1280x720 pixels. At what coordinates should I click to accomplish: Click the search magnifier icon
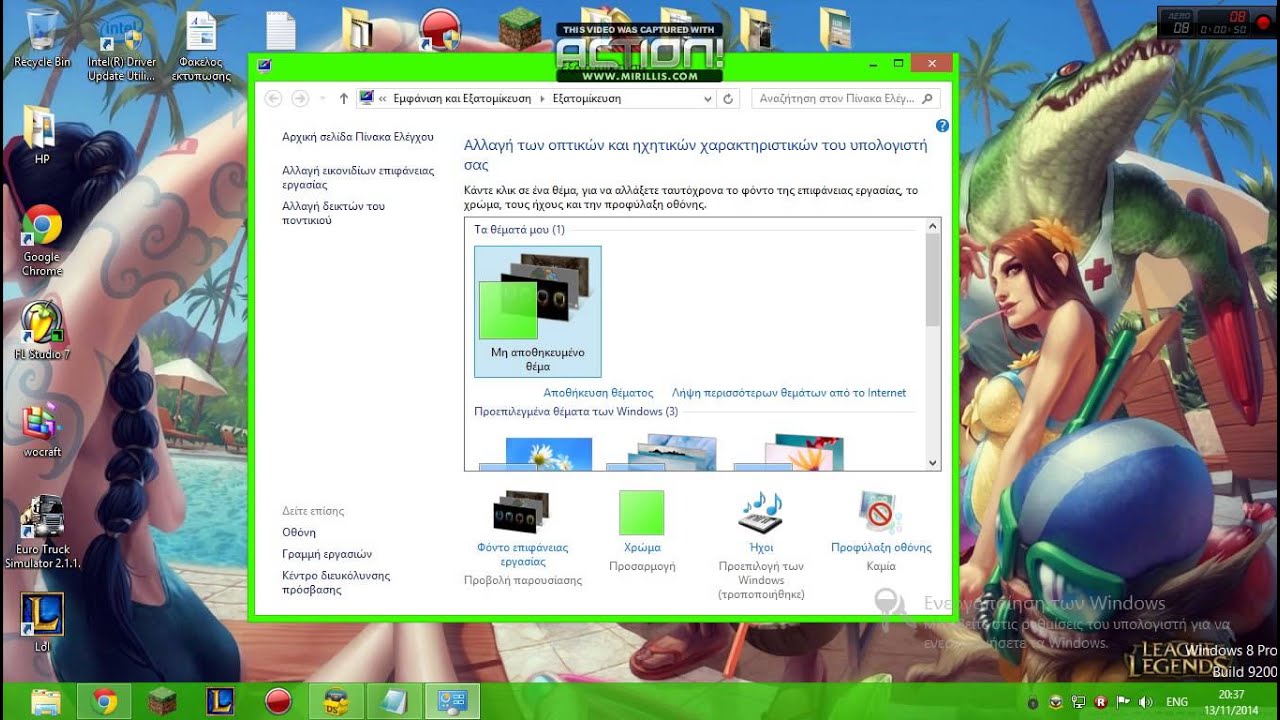[927, 99]
